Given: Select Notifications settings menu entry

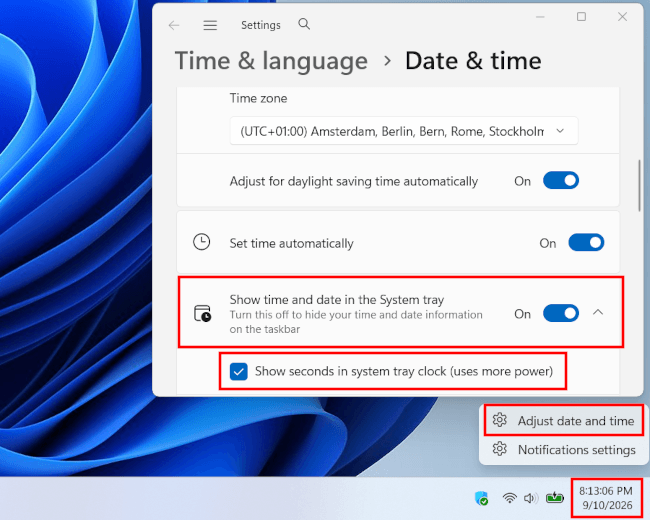Looking at the screenshot, I should pos(563,450).
